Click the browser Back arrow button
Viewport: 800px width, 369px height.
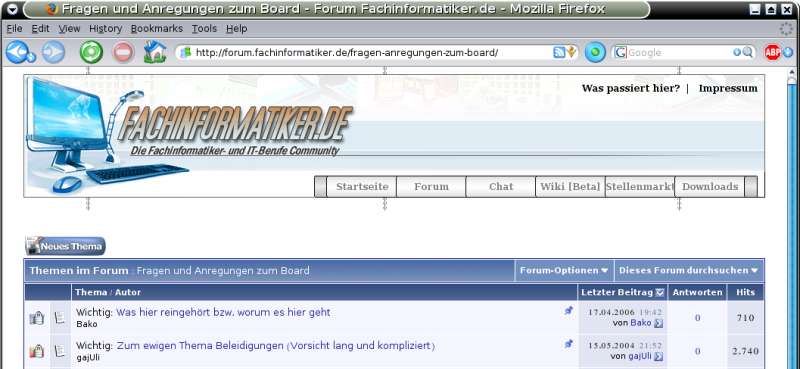[17, 52]
